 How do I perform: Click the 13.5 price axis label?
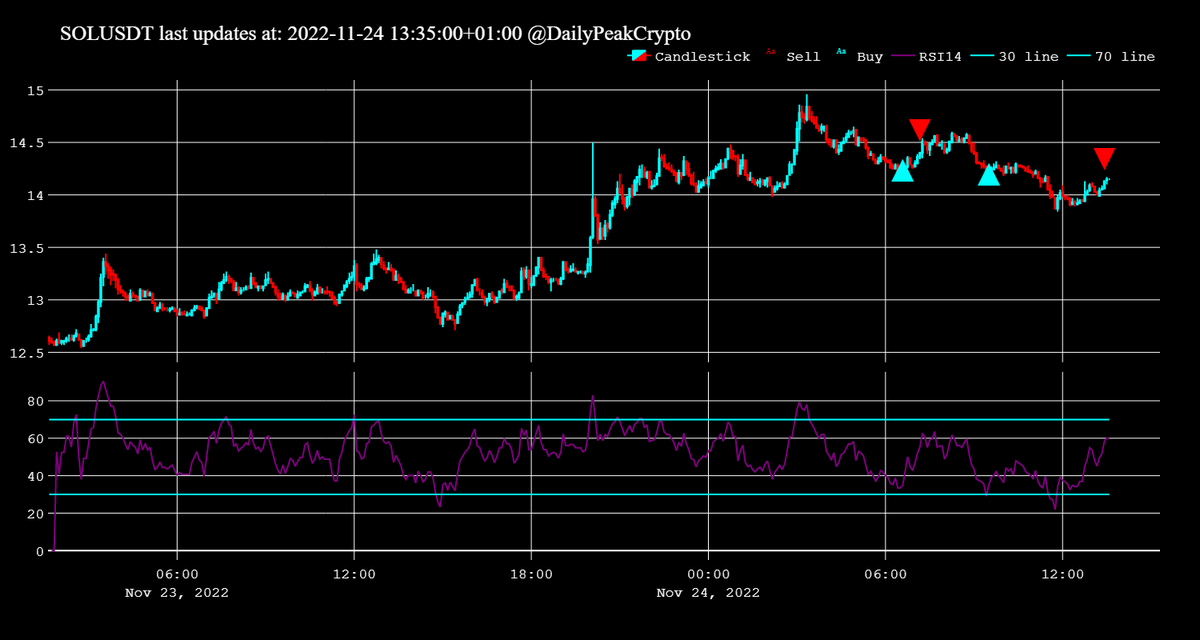coord(26,248)
